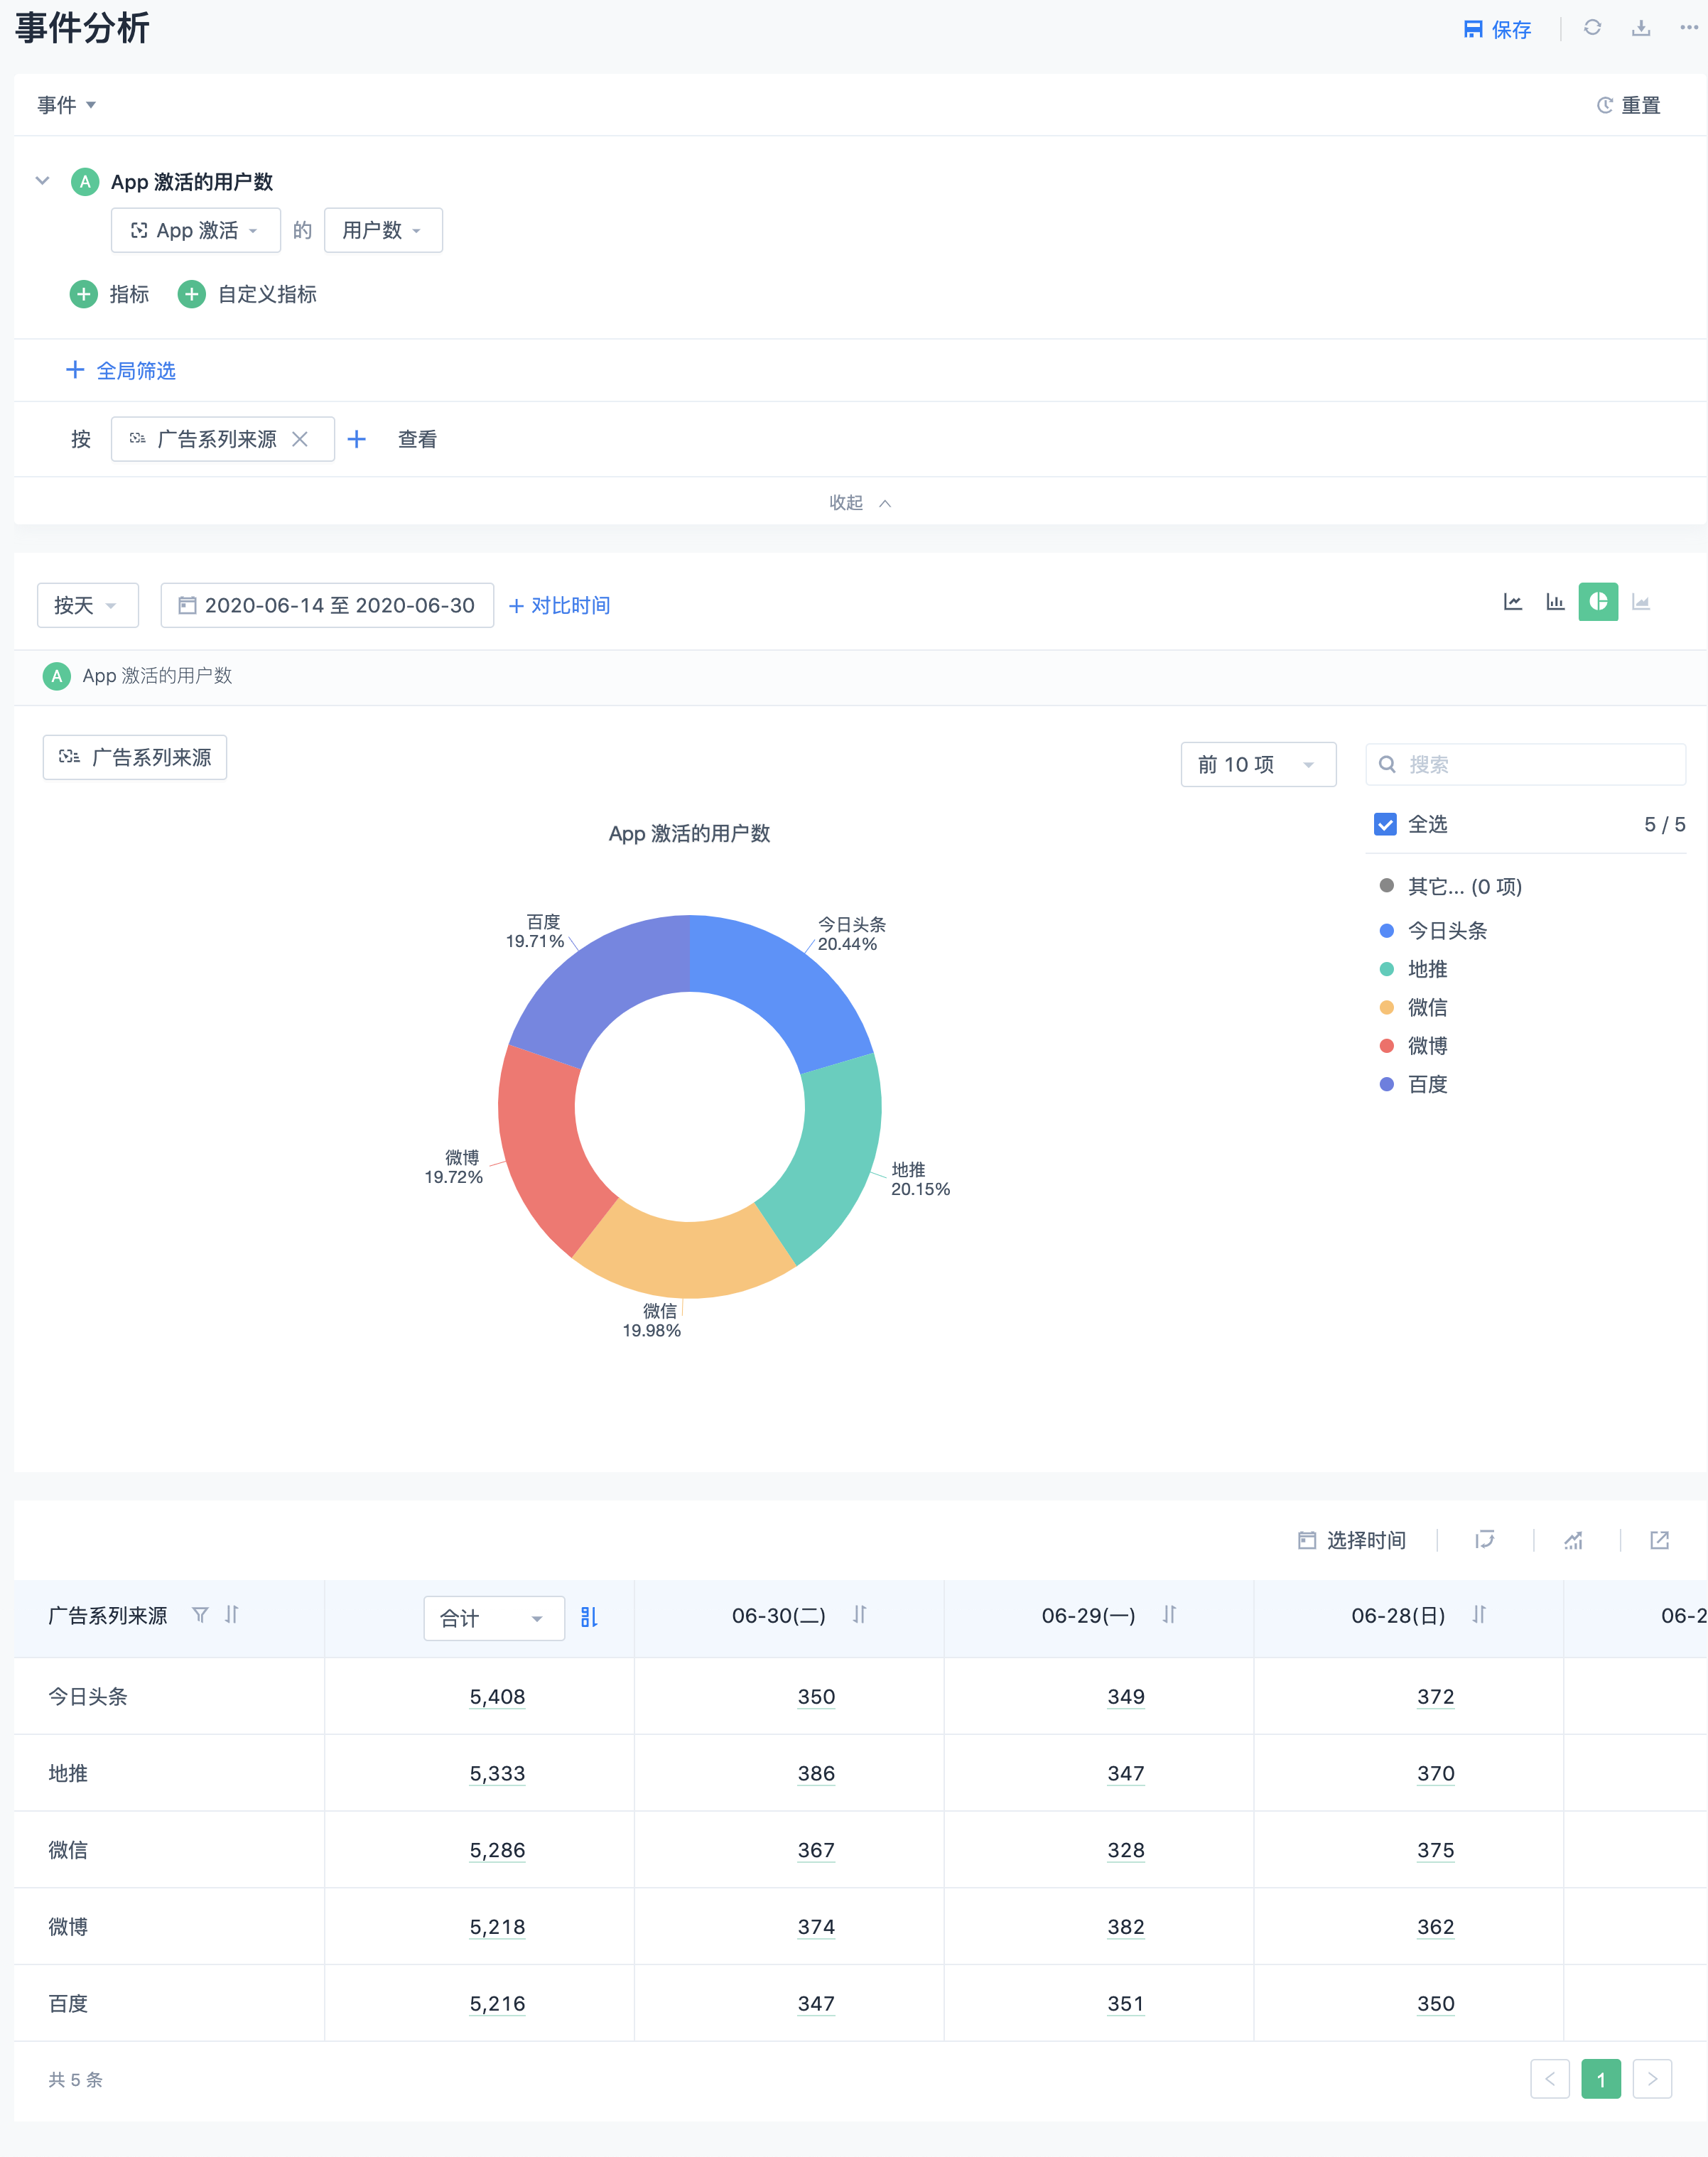Open the 合计 dropdown in table header

493,1618
